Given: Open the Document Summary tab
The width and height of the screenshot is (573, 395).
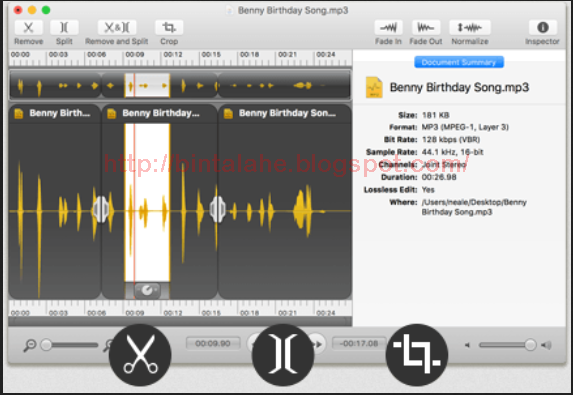Looking at the screenshot, I should (x=459, y=62).
